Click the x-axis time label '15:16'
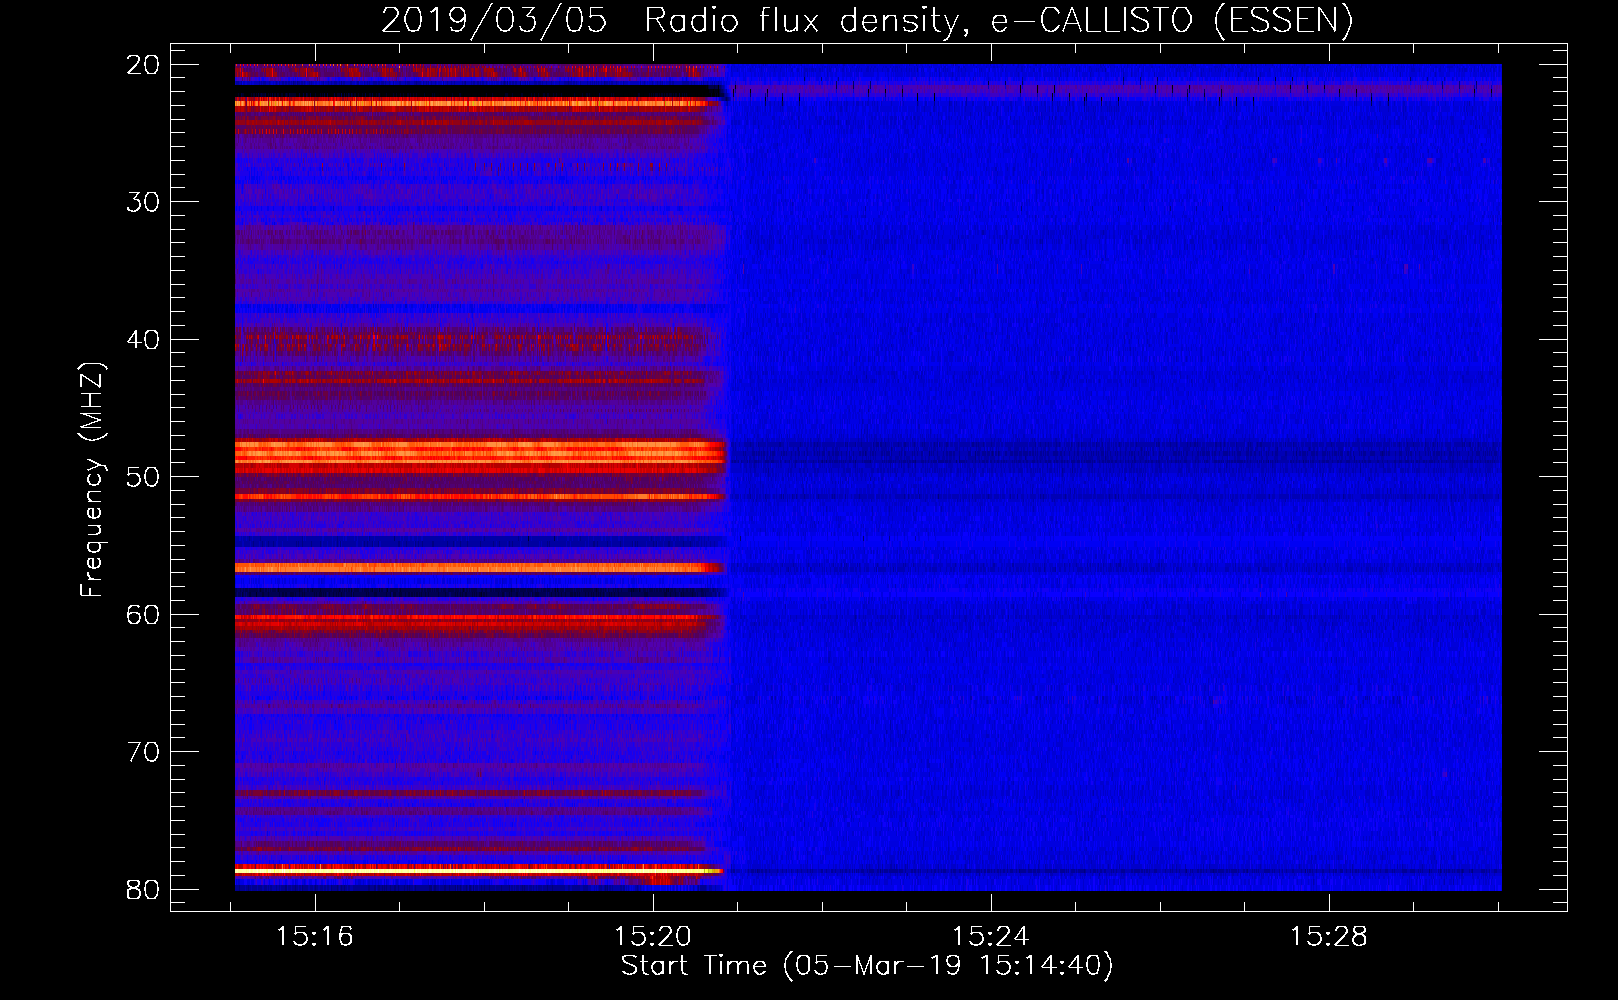 click(x=315, y=937)
